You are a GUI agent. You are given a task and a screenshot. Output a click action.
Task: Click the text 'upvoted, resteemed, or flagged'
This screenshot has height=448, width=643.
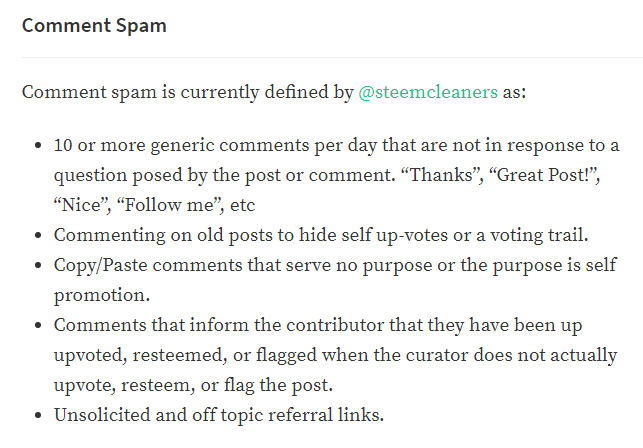coord(185,355)
